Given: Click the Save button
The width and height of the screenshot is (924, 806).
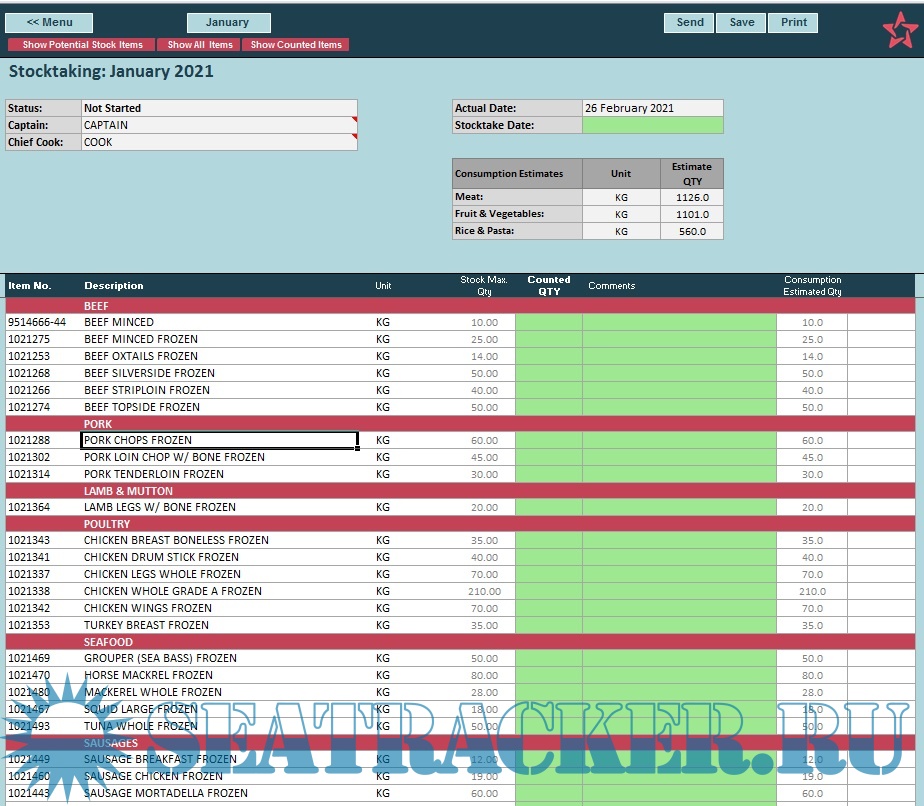Looking at the screenshot, I should pos(742,23).
